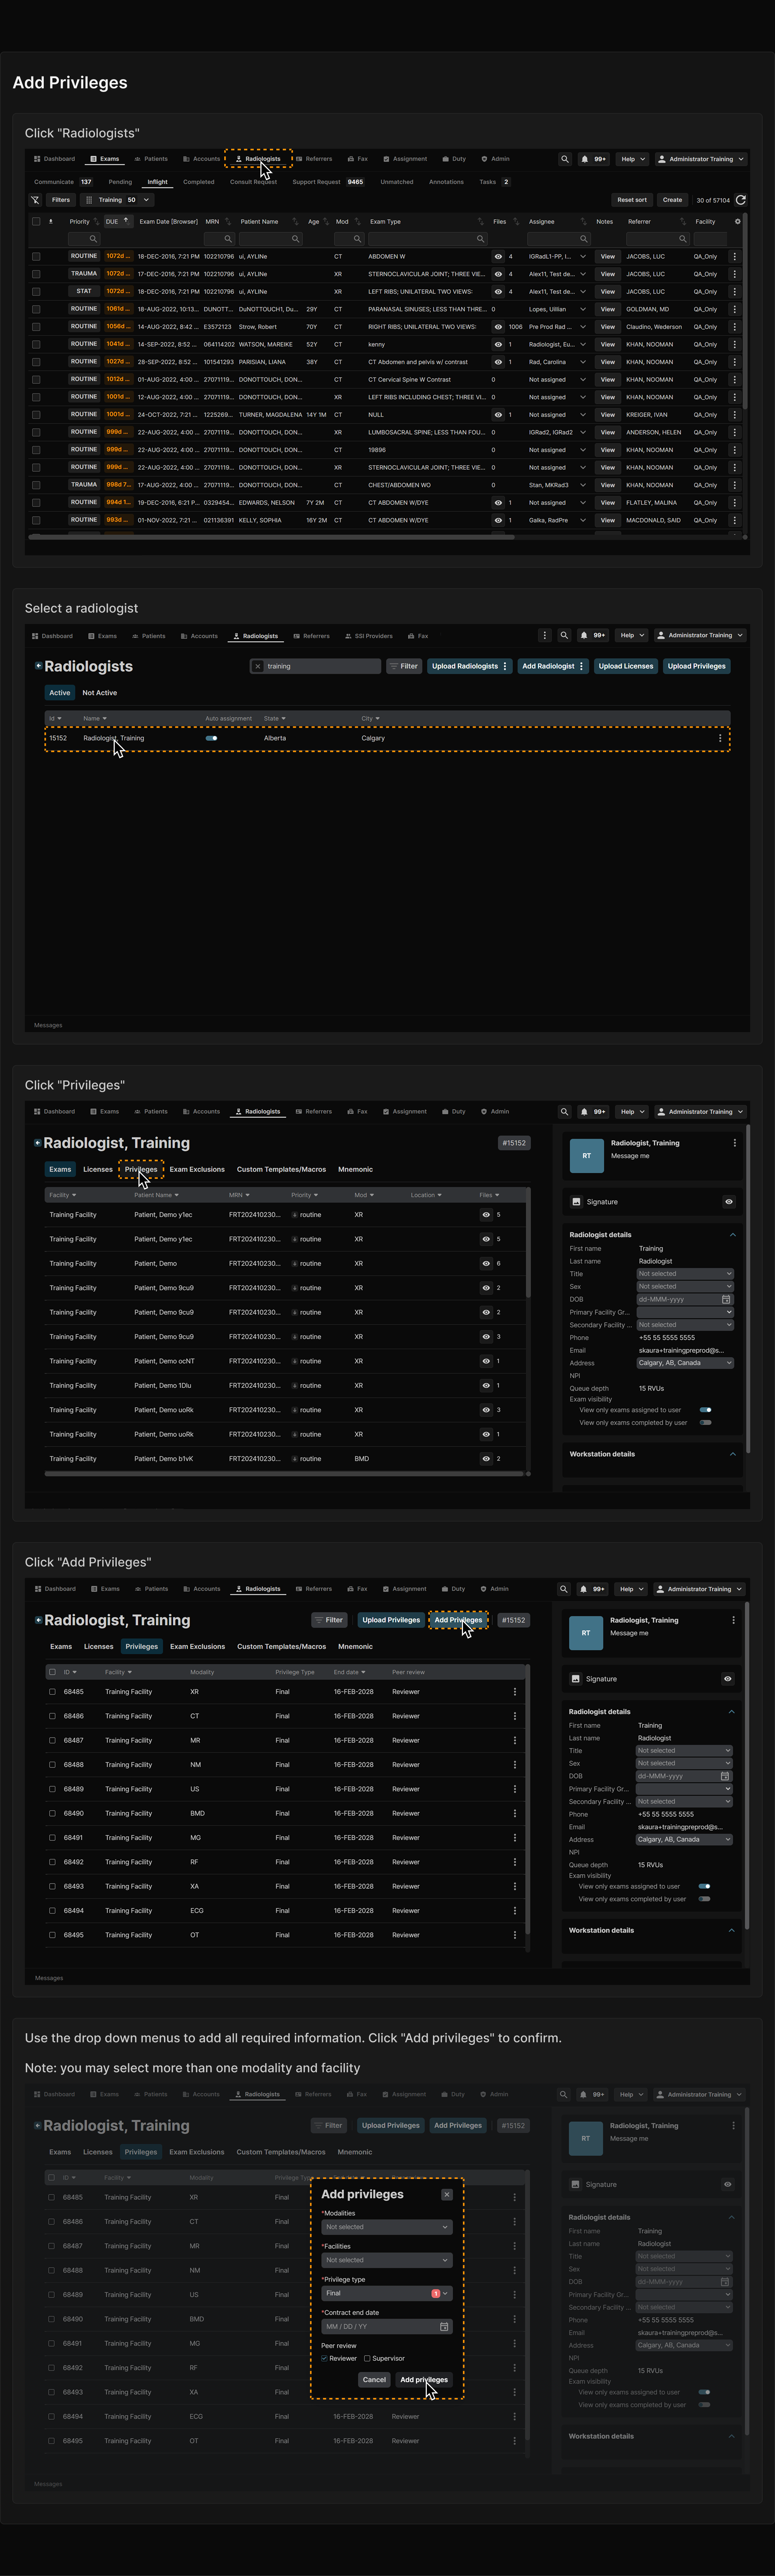Tick the checkbox for the TURNER, MAGDALENA exam
This screenshot has height=2576, width=775.
tap(36, 415)
